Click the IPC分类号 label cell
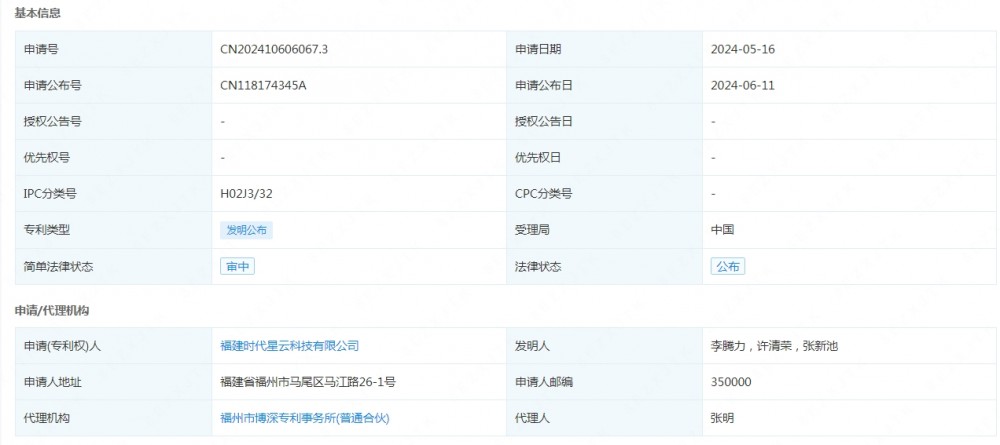This screenshot has width=1000, height=445. coord(114,194)
